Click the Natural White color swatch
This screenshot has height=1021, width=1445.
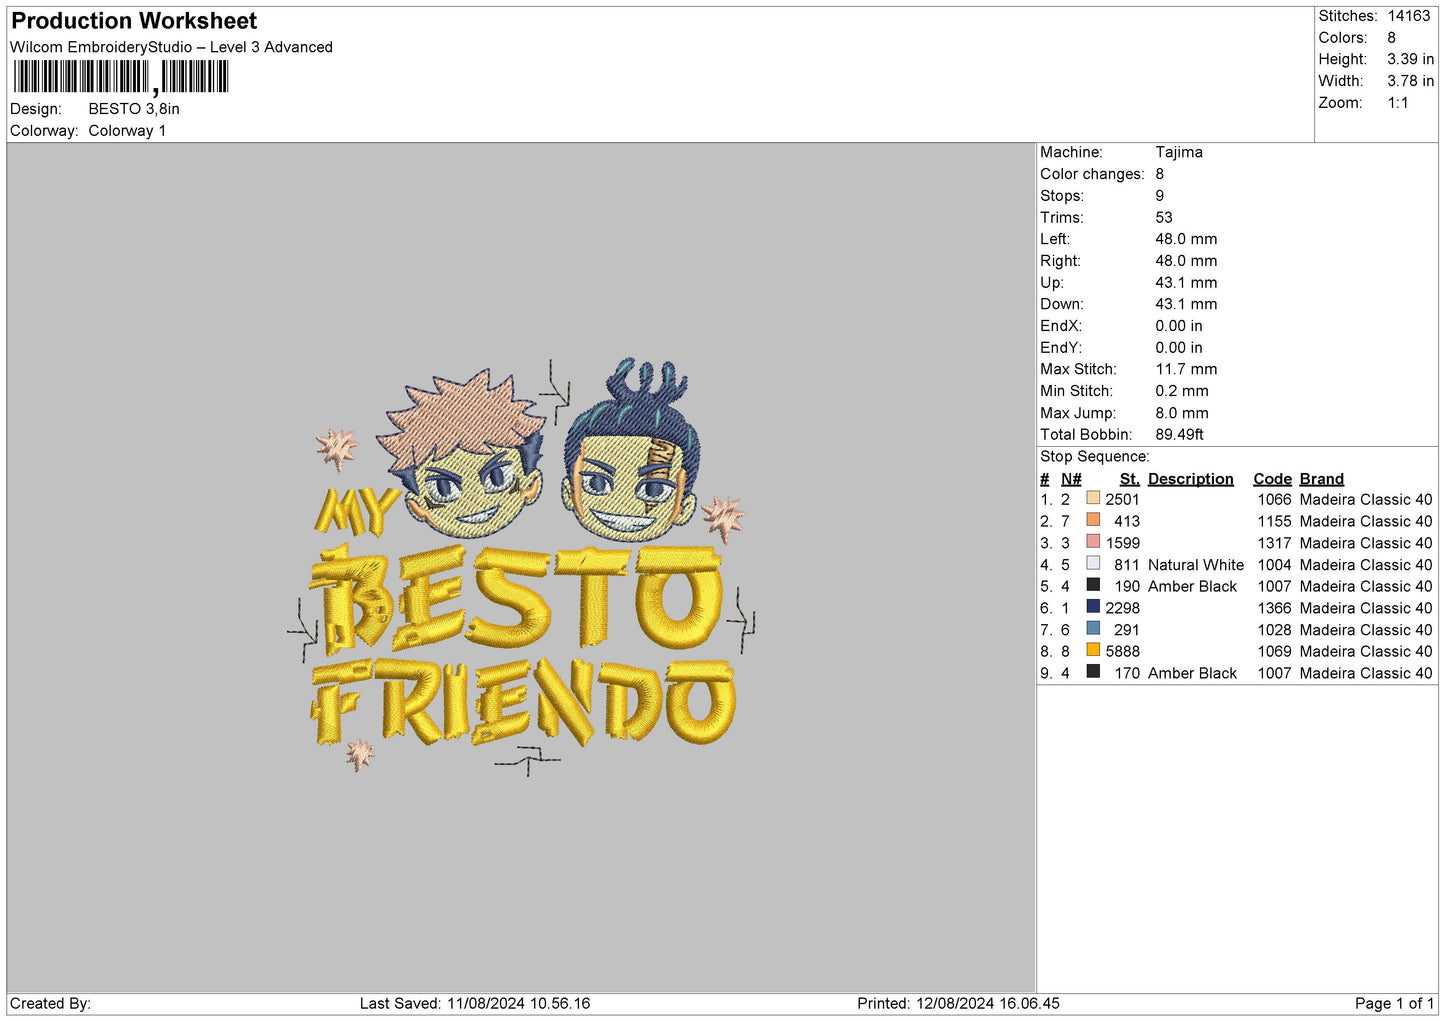pos(1093,563)
